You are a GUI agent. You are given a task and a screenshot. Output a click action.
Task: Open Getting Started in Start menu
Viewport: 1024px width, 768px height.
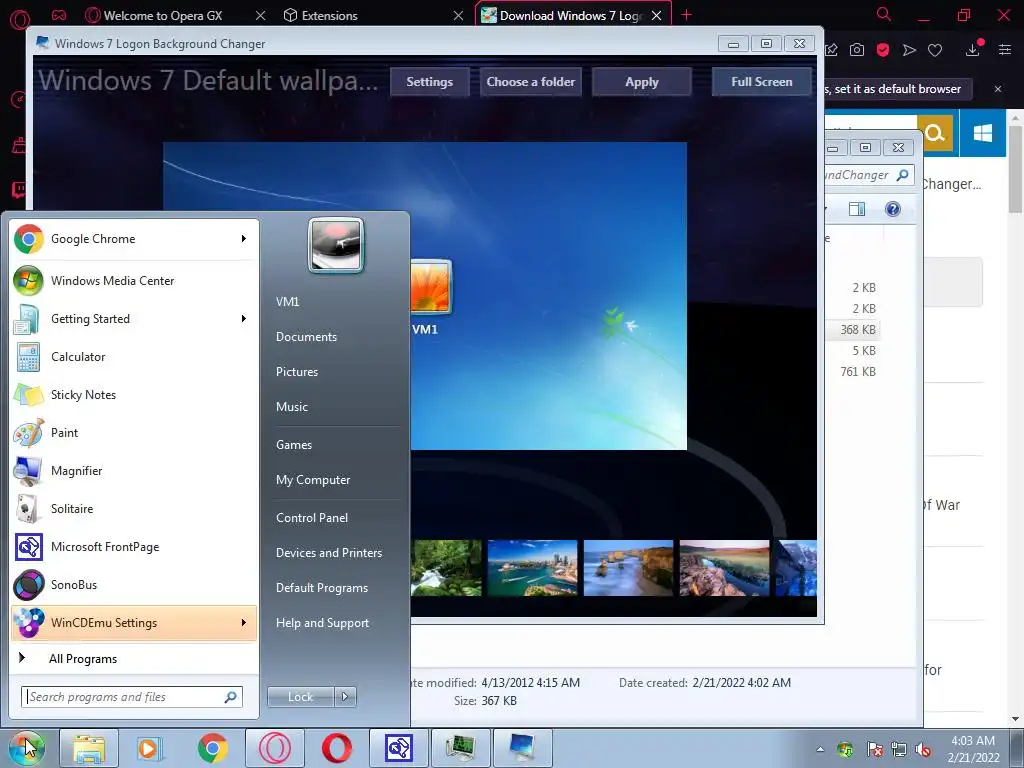coord(134,319)
